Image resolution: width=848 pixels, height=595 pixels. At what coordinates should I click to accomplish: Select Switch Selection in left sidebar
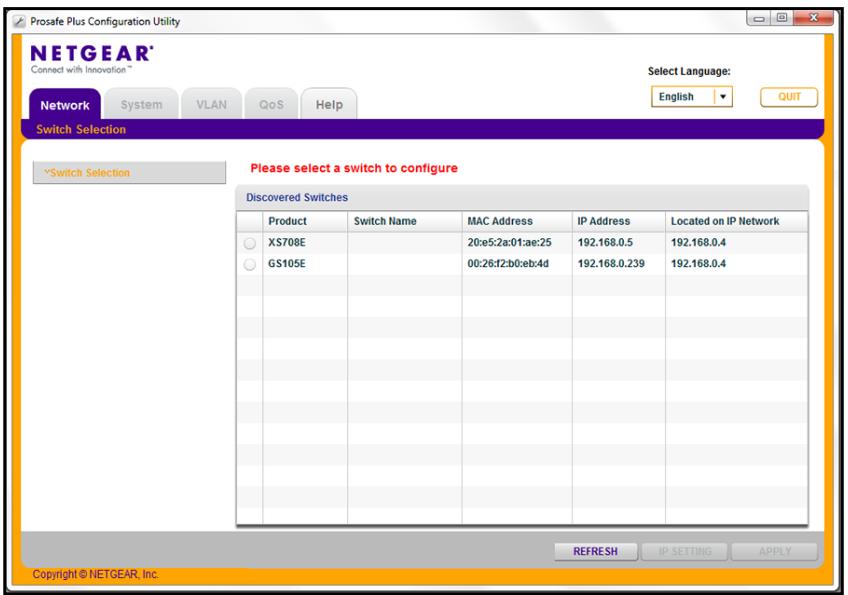(129, 173)
